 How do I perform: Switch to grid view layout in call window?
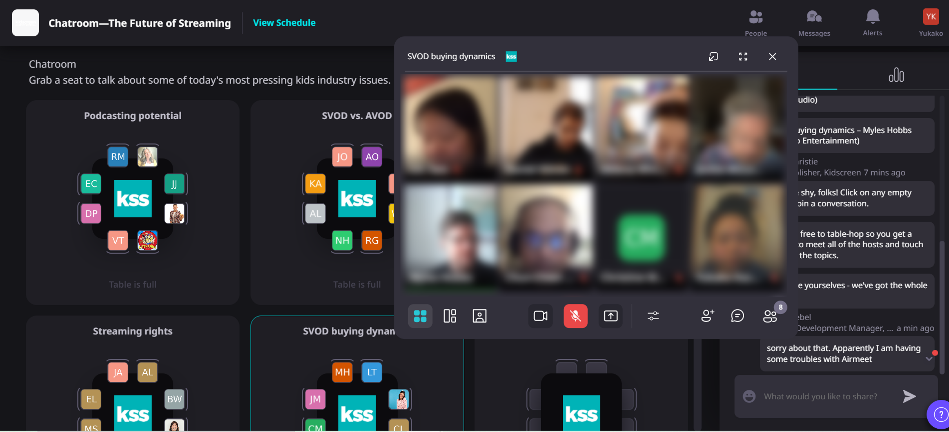pos(420,316)
